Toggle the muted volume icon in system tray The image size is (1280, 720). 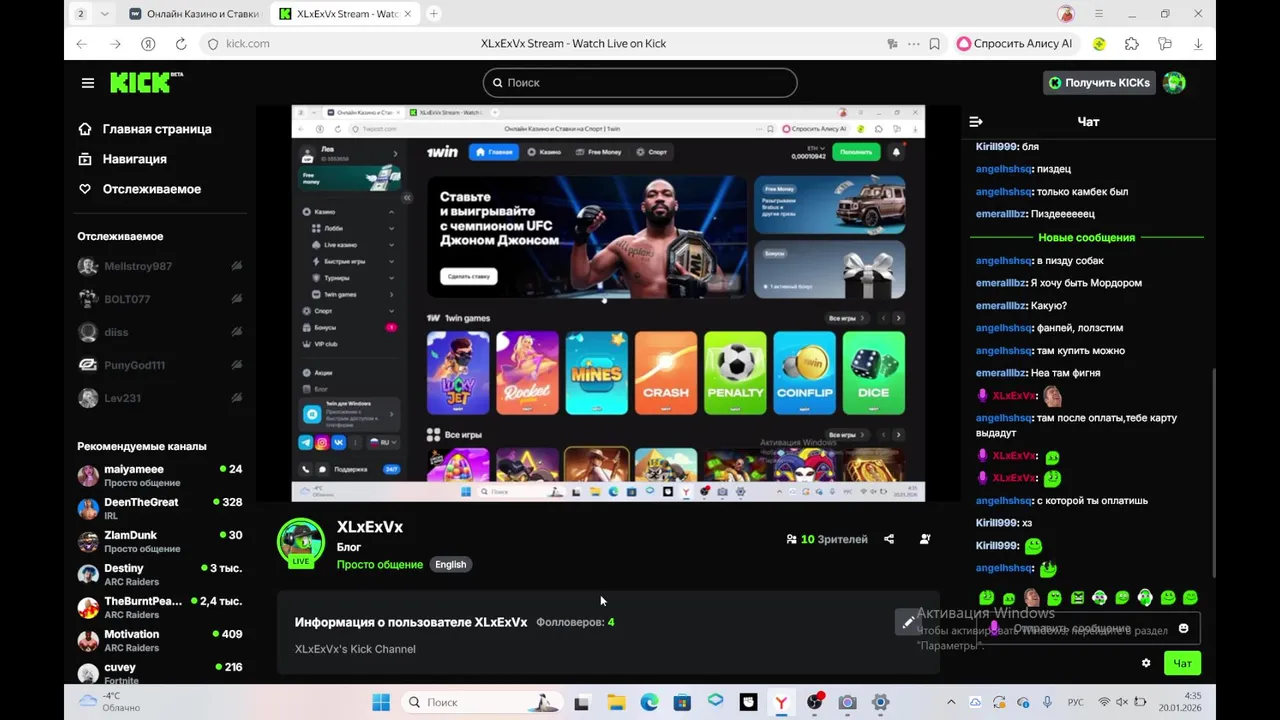click(1124, 702)
